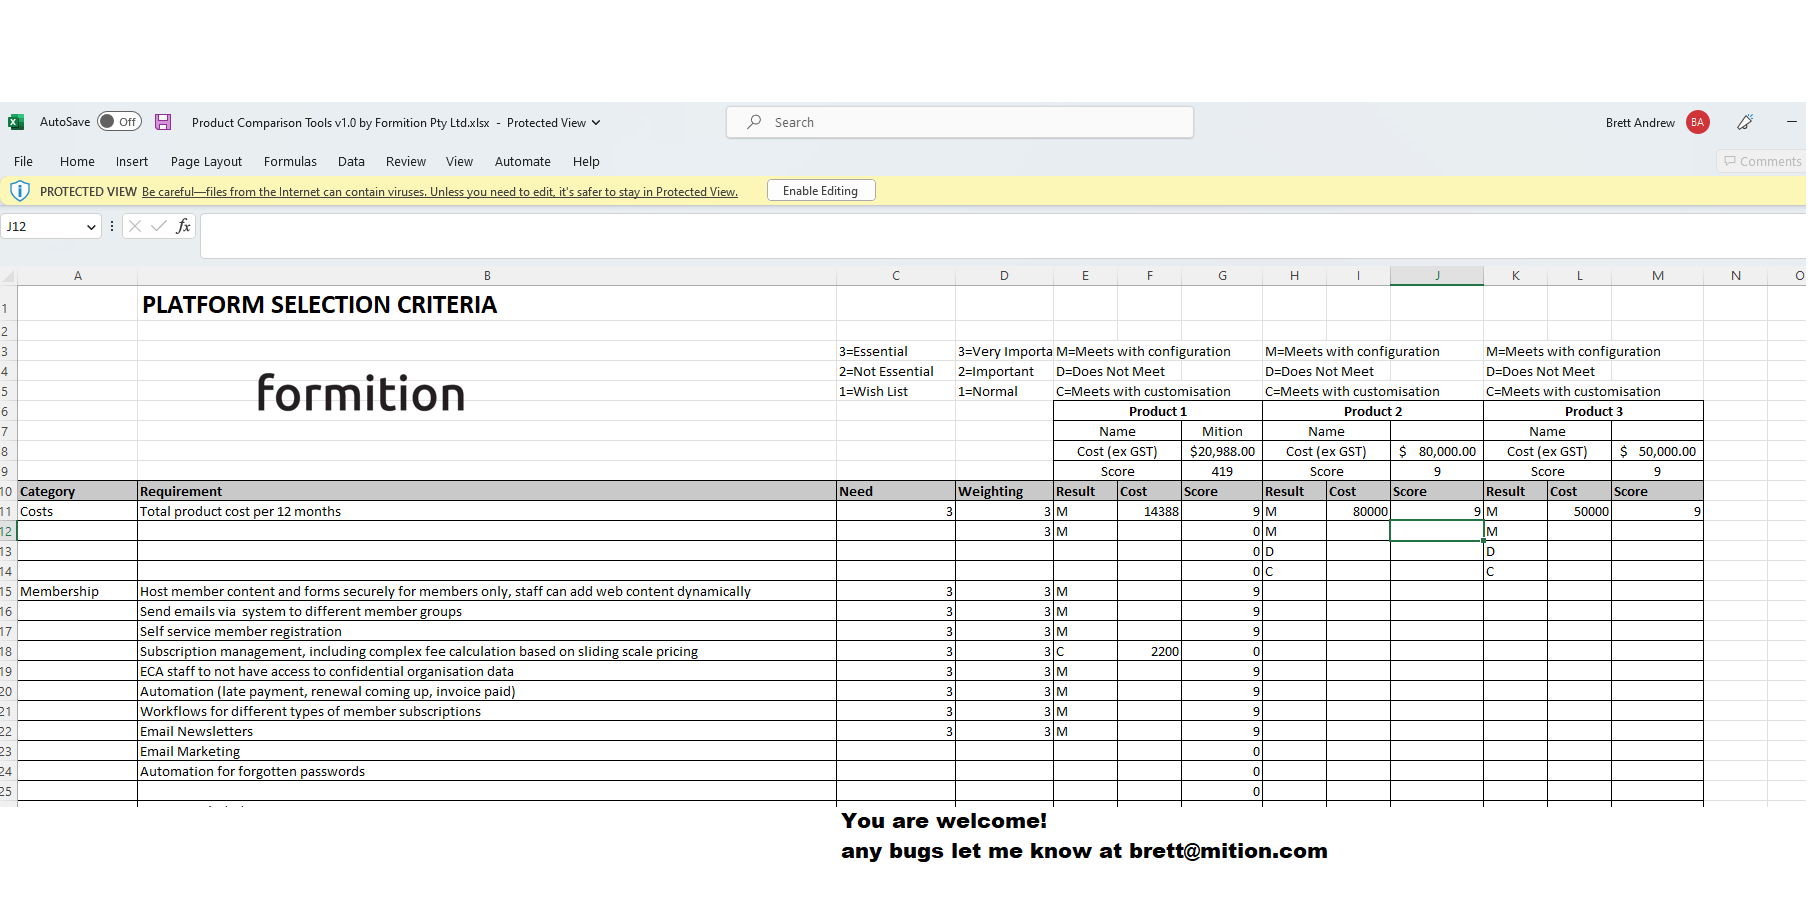Select column J header
The image size is (1808, 900).
click(1437, 276)
